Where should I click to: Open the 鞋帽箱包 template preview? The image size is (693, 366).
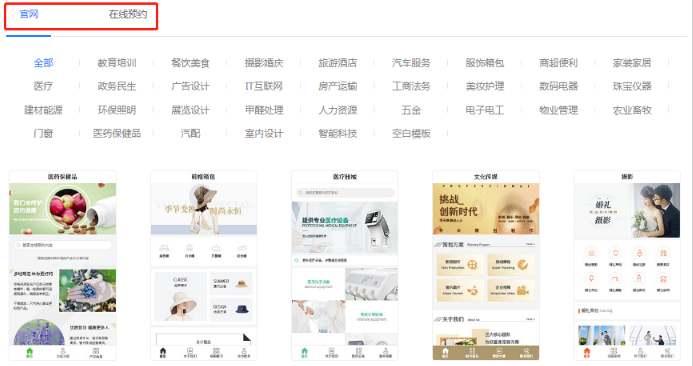(204, 265)
